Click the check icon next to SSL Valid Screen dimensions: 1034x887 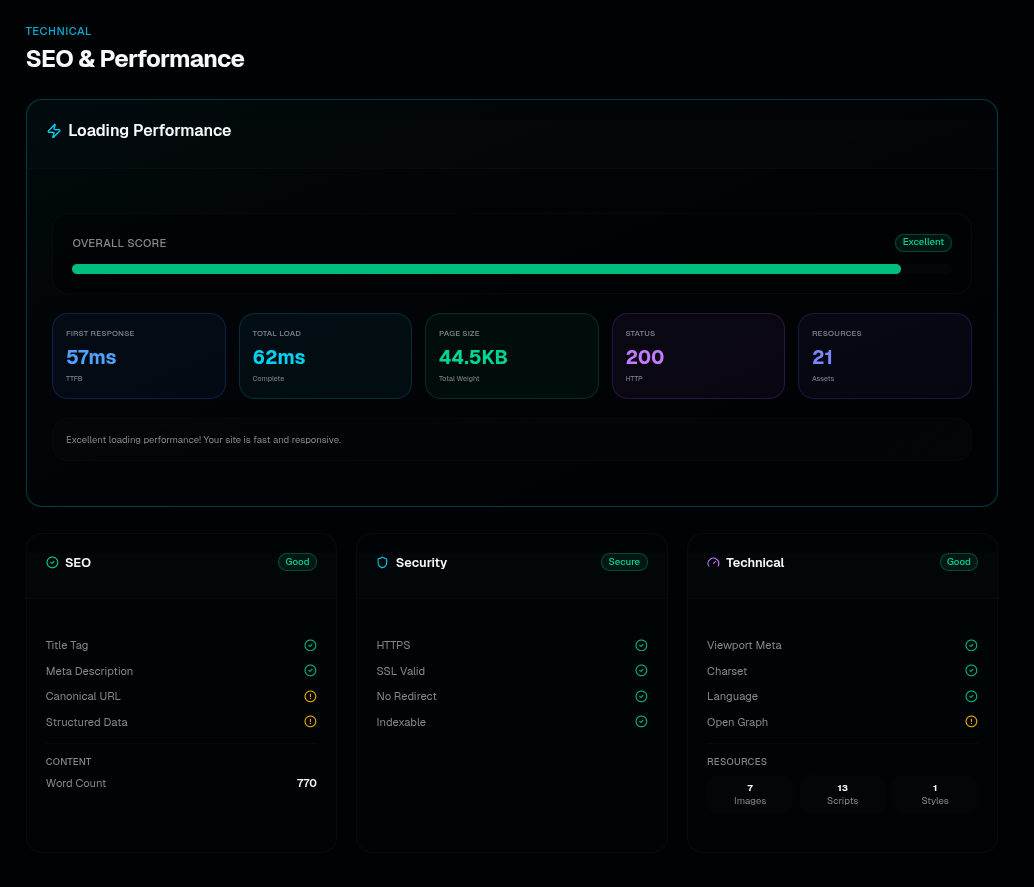click(641, 671)
